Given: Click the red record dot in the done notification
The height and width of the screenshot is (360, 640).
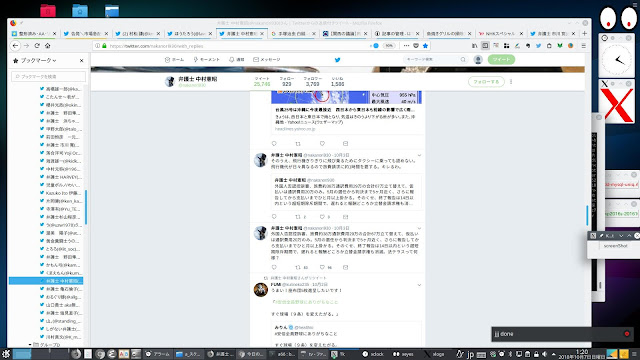Looking at the screenshot, I should point(627,334).
